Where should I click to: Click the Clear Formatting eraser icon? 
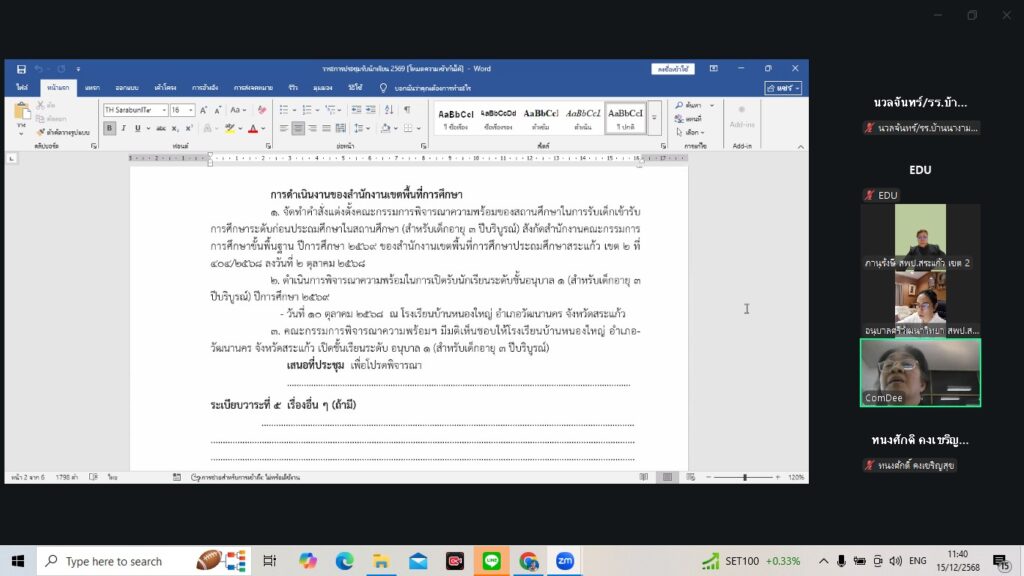point(259,110)
